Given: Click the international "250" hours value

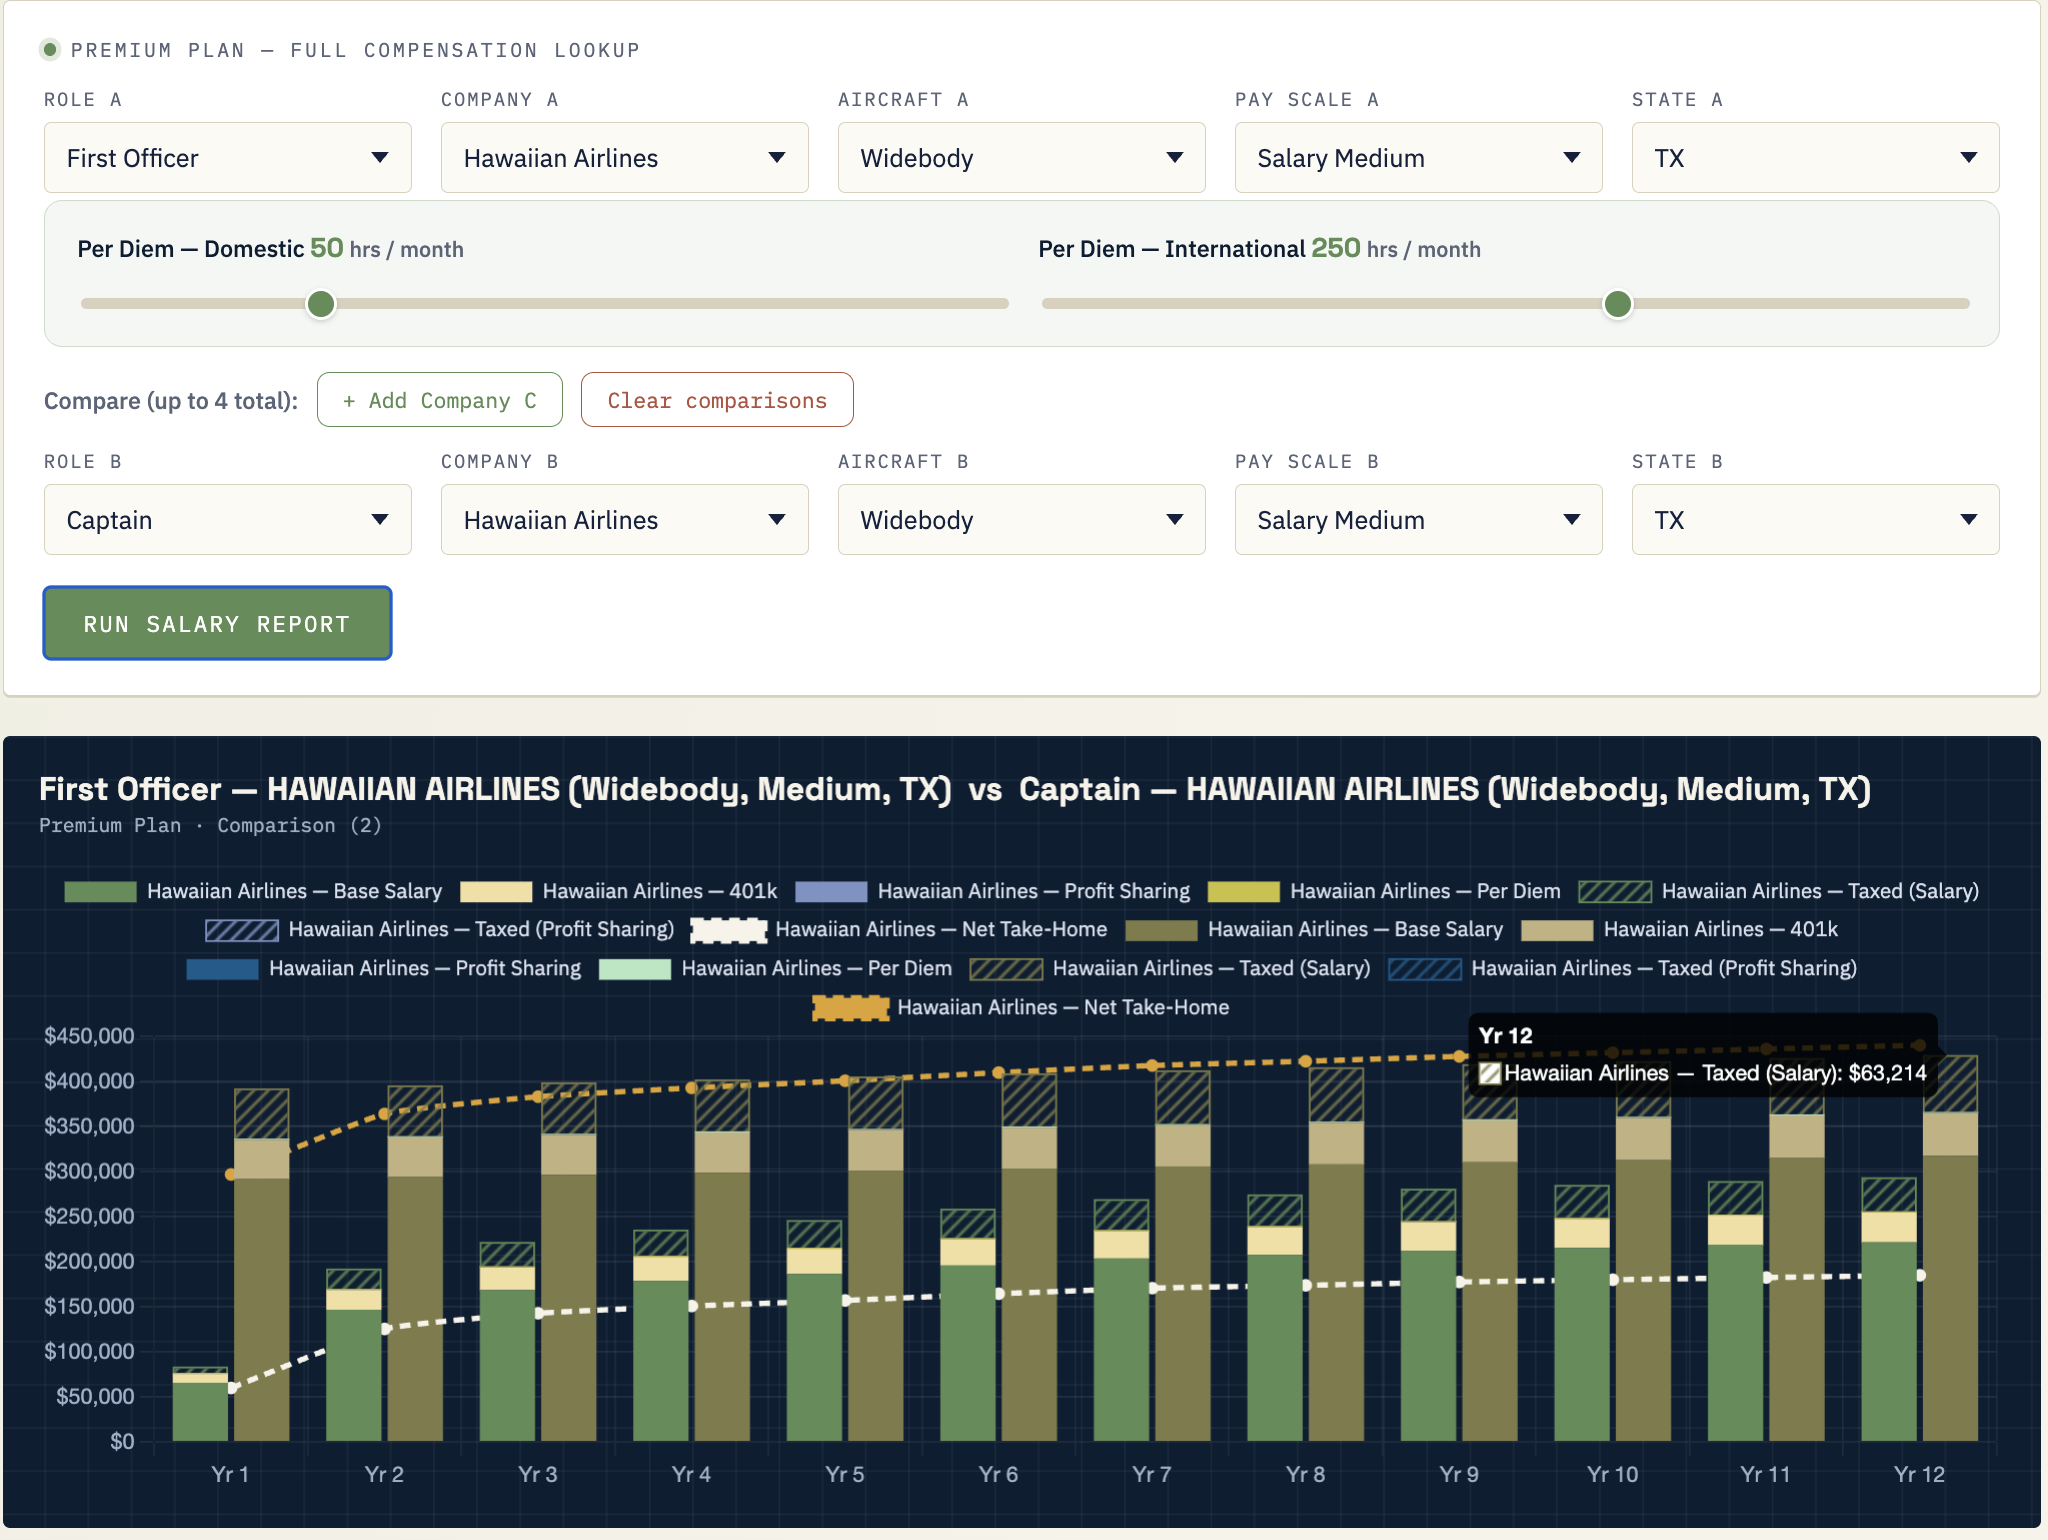Looking at the screenshot, I should [1336, 248].
